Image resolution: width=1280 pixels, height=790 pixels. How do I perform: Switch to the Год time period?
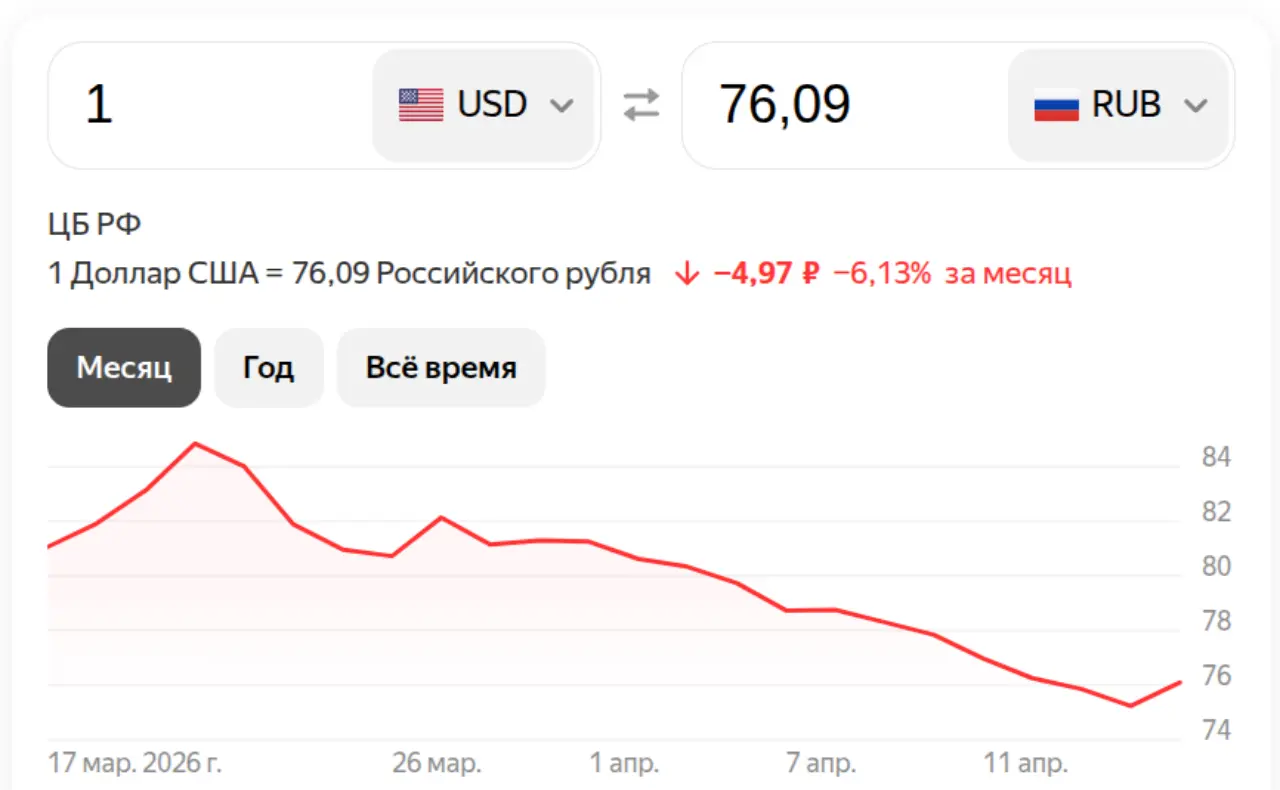[x=268, y=367]
